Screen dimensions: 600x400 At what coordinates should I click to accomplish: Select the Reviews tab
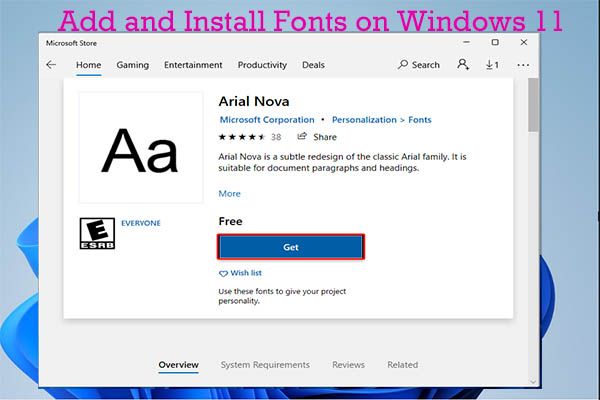point(348,365)
